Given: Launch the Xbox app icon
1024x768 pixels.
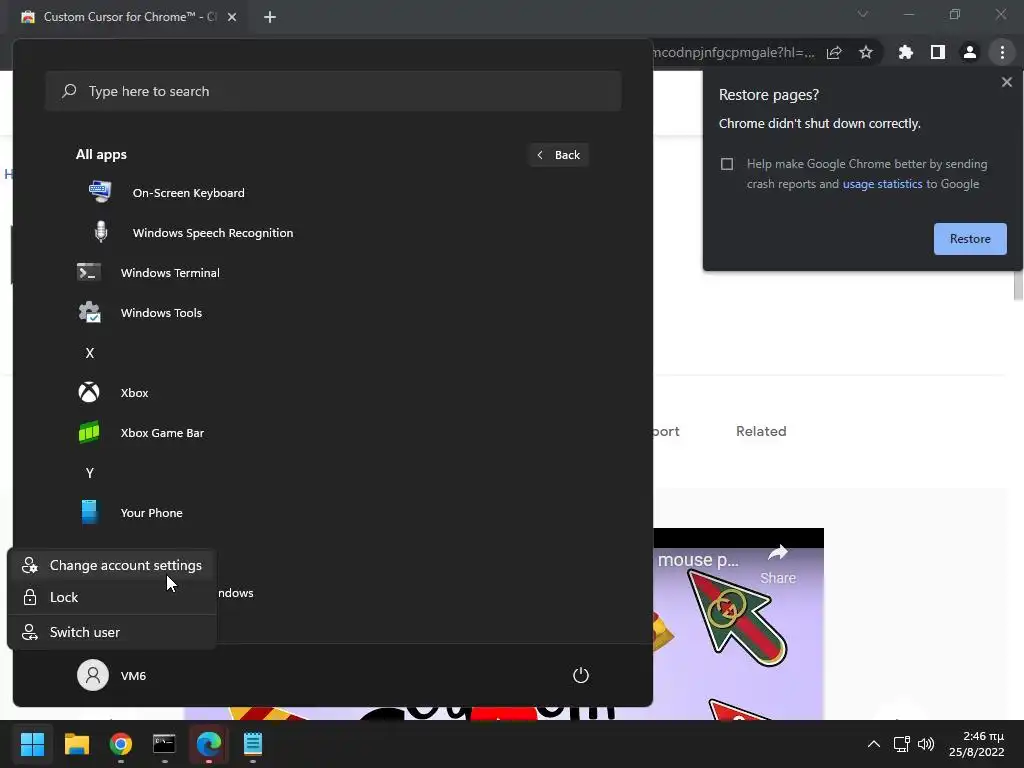Looking at the screenshot, I should (89, 392).
